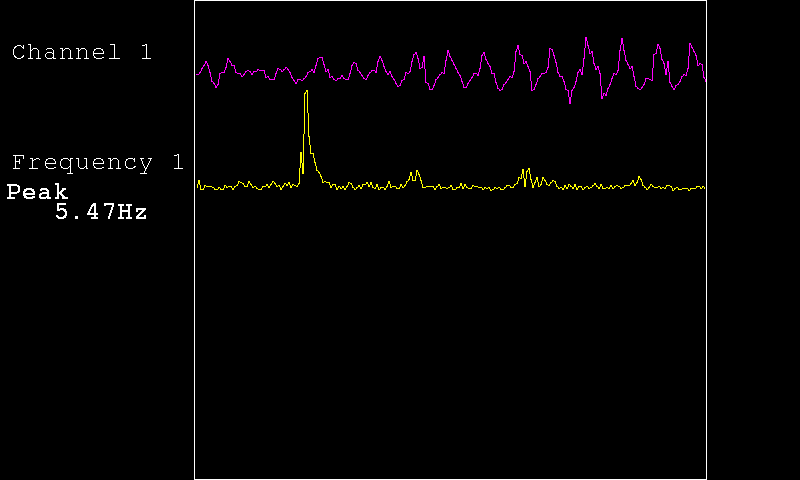Select the Frequency 1 label
This screenshot has height=480, width=800.
point(97,163)
